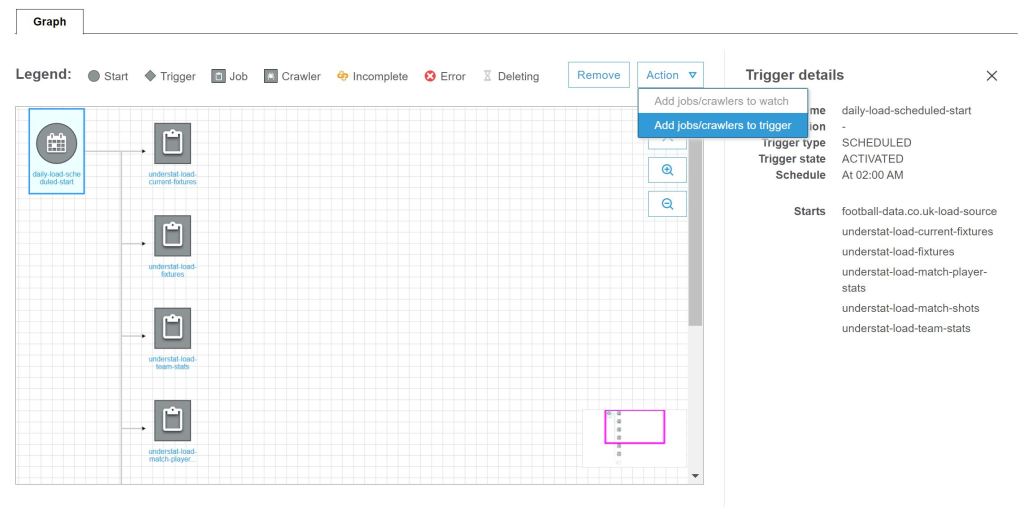
Task: Click the scrollbar down arrow in graph
Action: click(x=695, y=475)
